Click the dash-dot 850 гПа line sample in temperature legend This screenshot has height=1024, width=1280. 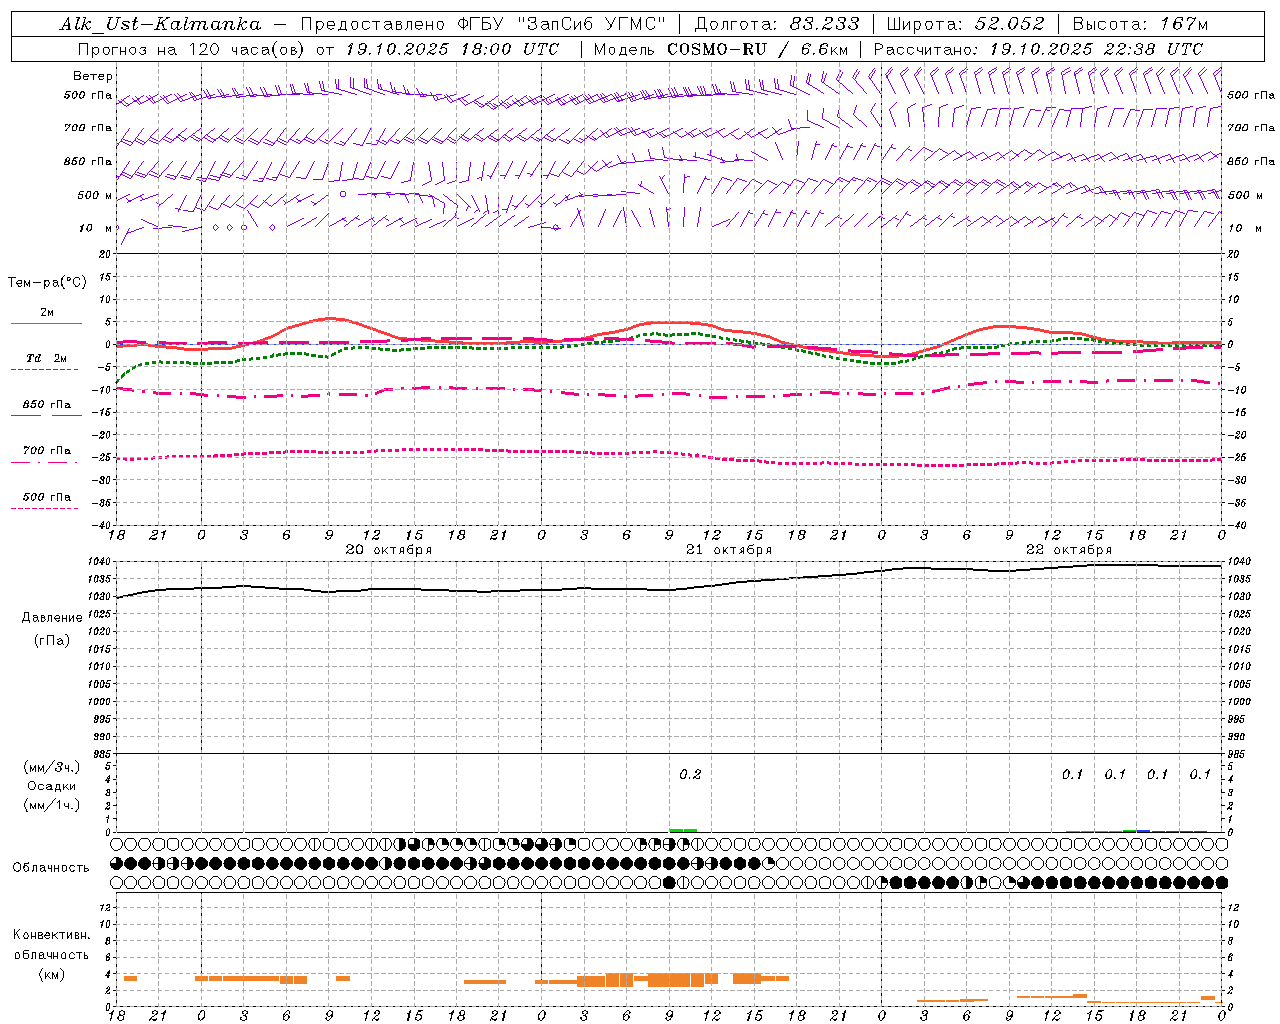[x=46, y=415]
